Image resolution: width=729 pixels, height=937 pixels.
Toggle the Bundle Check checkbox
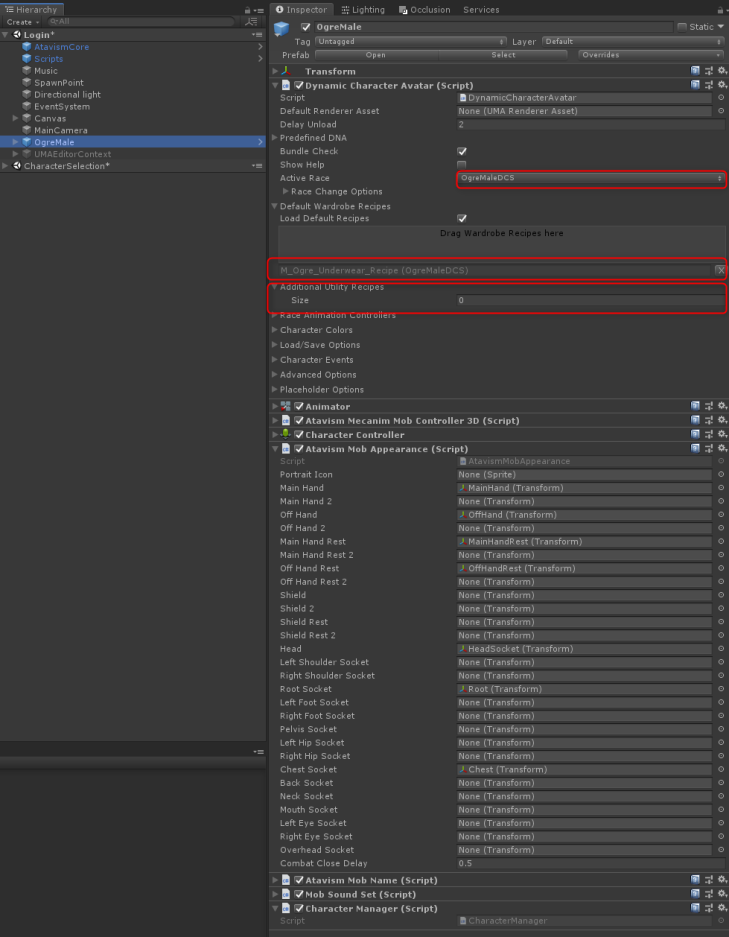pos(462,151)
